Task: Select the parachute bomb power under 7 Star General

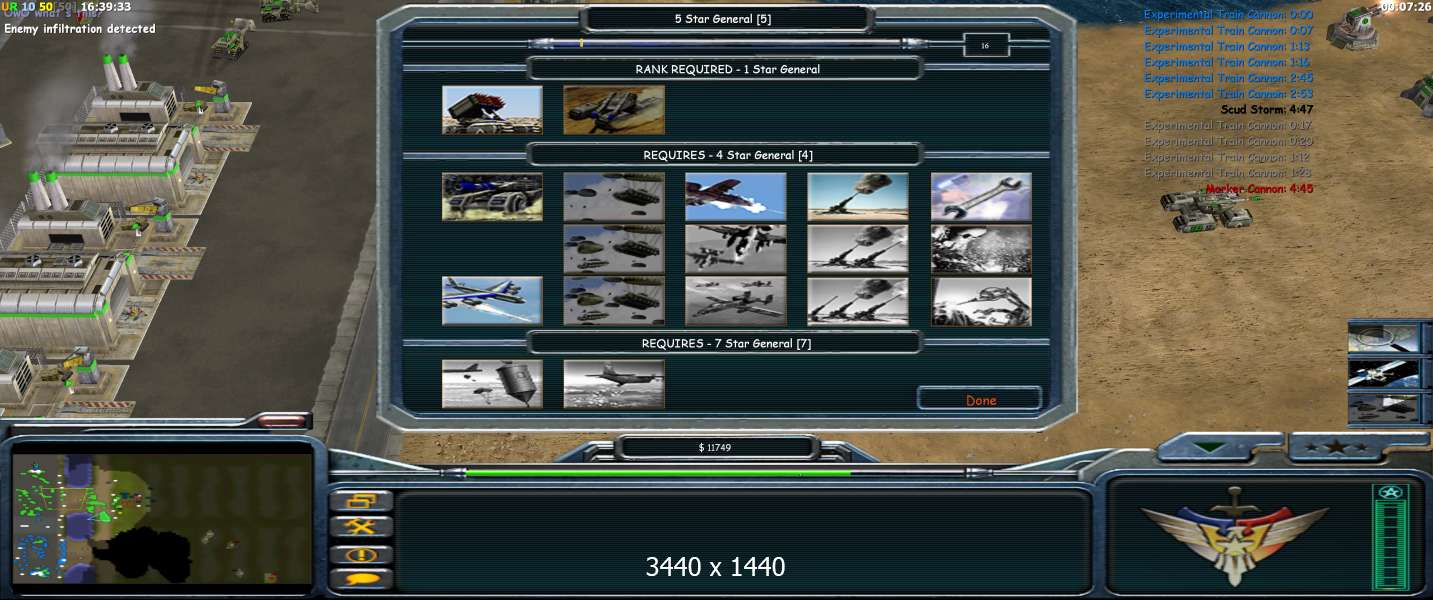Action: [492, 384]
